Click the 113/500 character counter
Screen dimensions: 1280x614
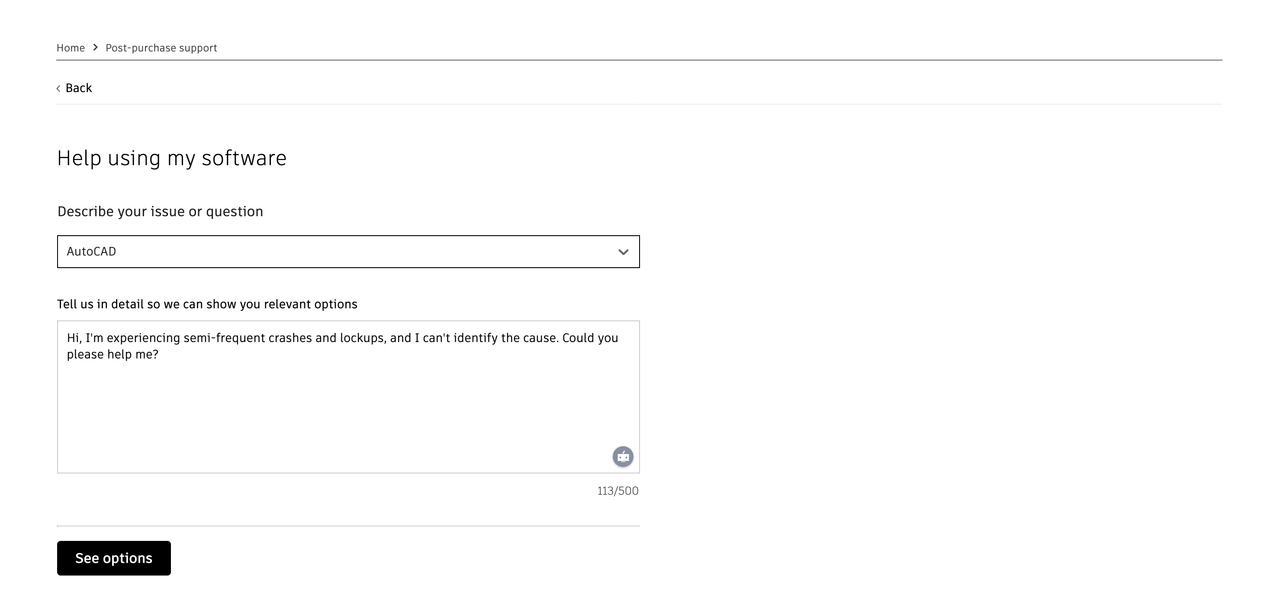[x=618, y=491]
